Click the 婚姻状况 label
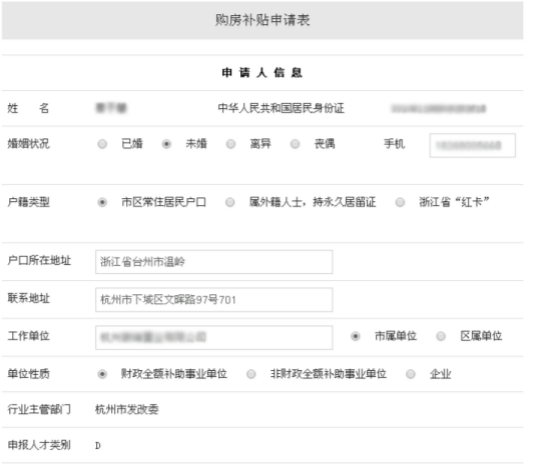 point(28,144)
